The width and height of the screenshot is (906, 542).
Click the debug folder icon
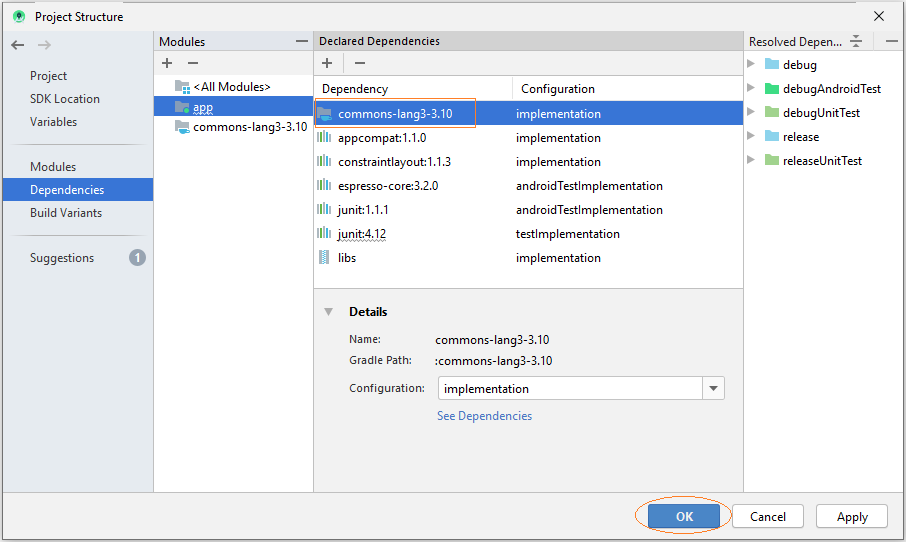click(x=772, y=64)
